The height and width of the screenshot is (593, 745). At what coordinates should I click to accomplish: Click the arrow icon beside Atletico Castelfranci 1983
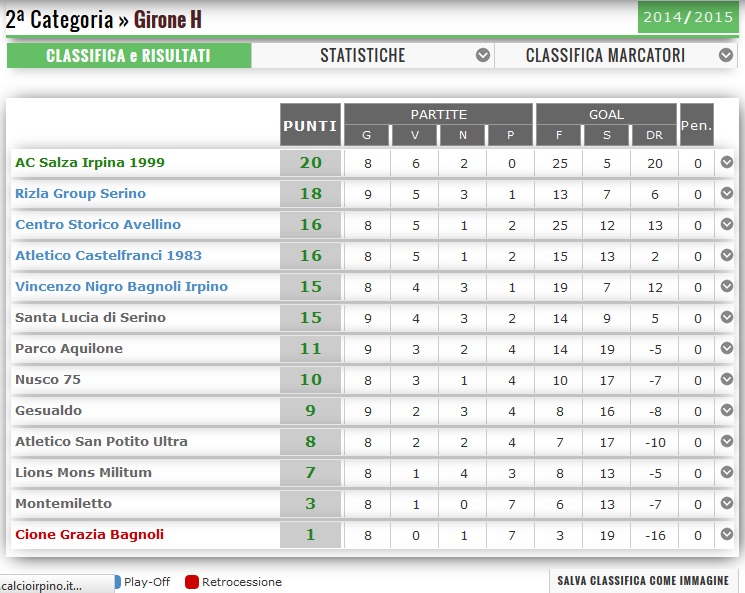727,256
